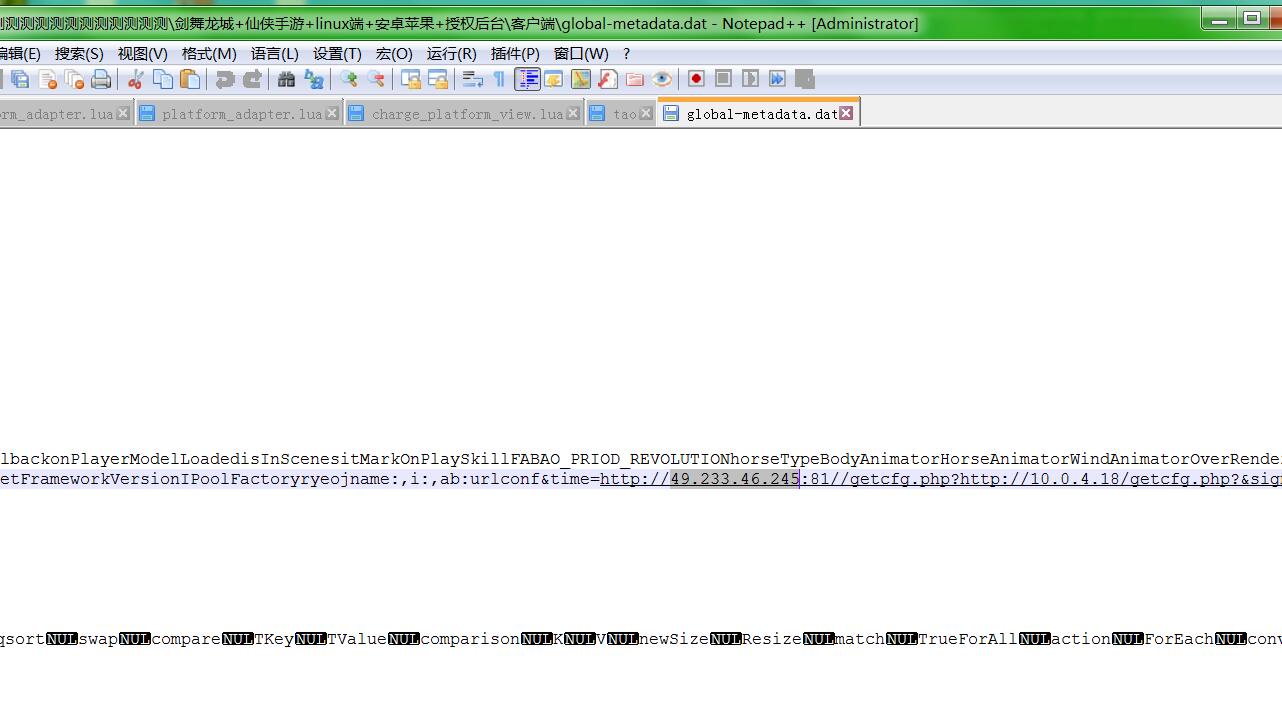The height and width of the screenshot is (721, 1282).
Task: Open the 设置(T) settings menu
Action: tap(337, 54)
